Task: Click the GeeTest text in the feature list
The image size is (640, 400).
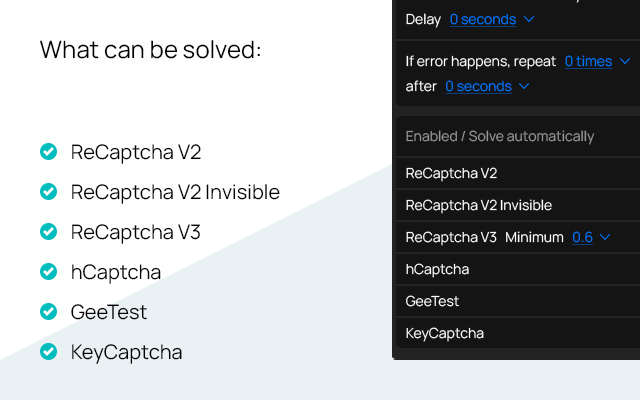Action: (109, 312)
